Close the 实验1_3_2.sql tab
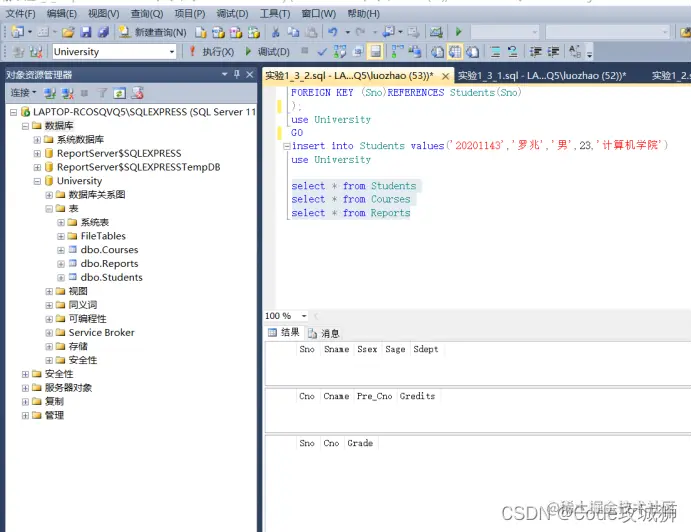Image resolution: width=692 pixels, height=532 pixels. point(446,76)
